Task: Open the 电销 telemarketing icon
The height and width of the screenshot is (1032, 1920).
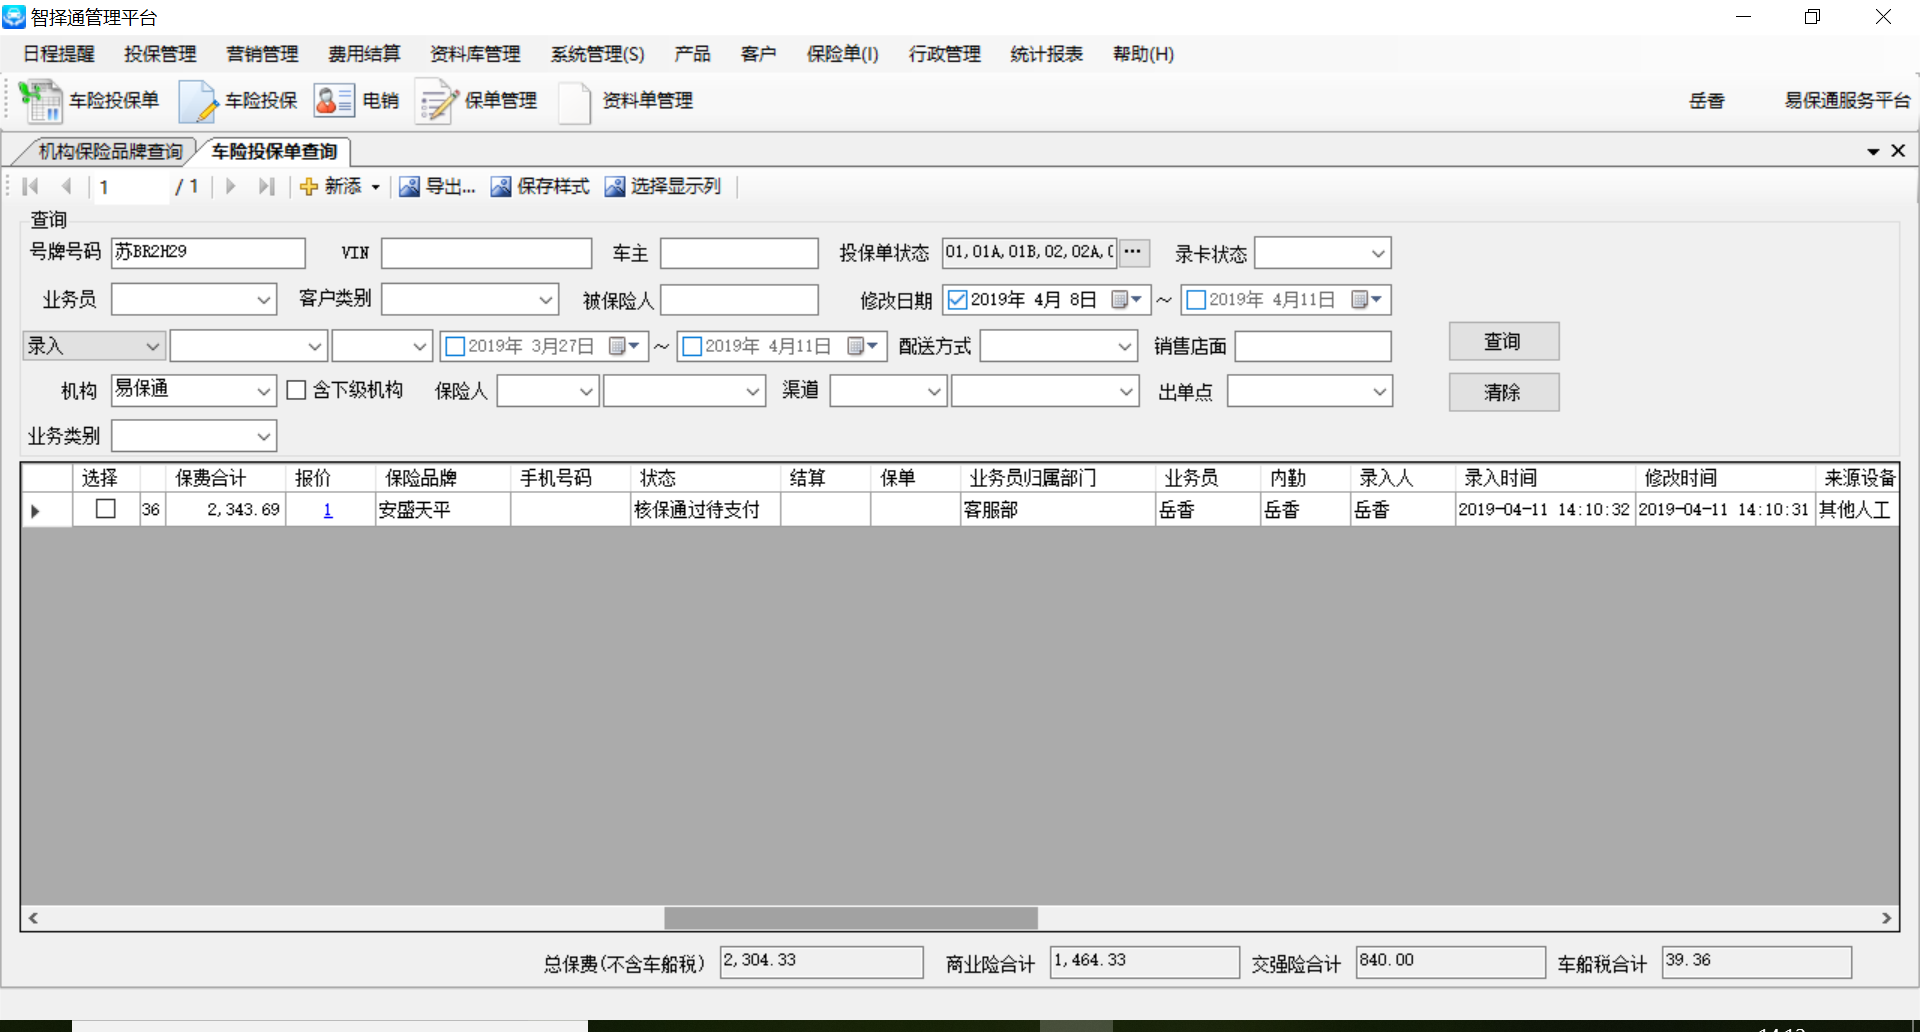Action: 333,101
